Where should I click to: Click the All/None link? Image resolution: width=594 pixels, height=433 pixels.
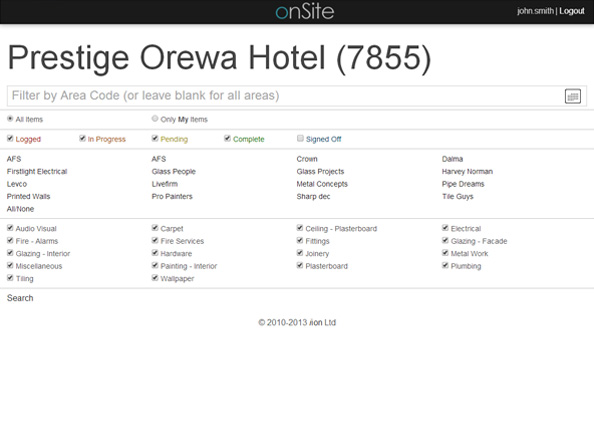click(20, 209)
